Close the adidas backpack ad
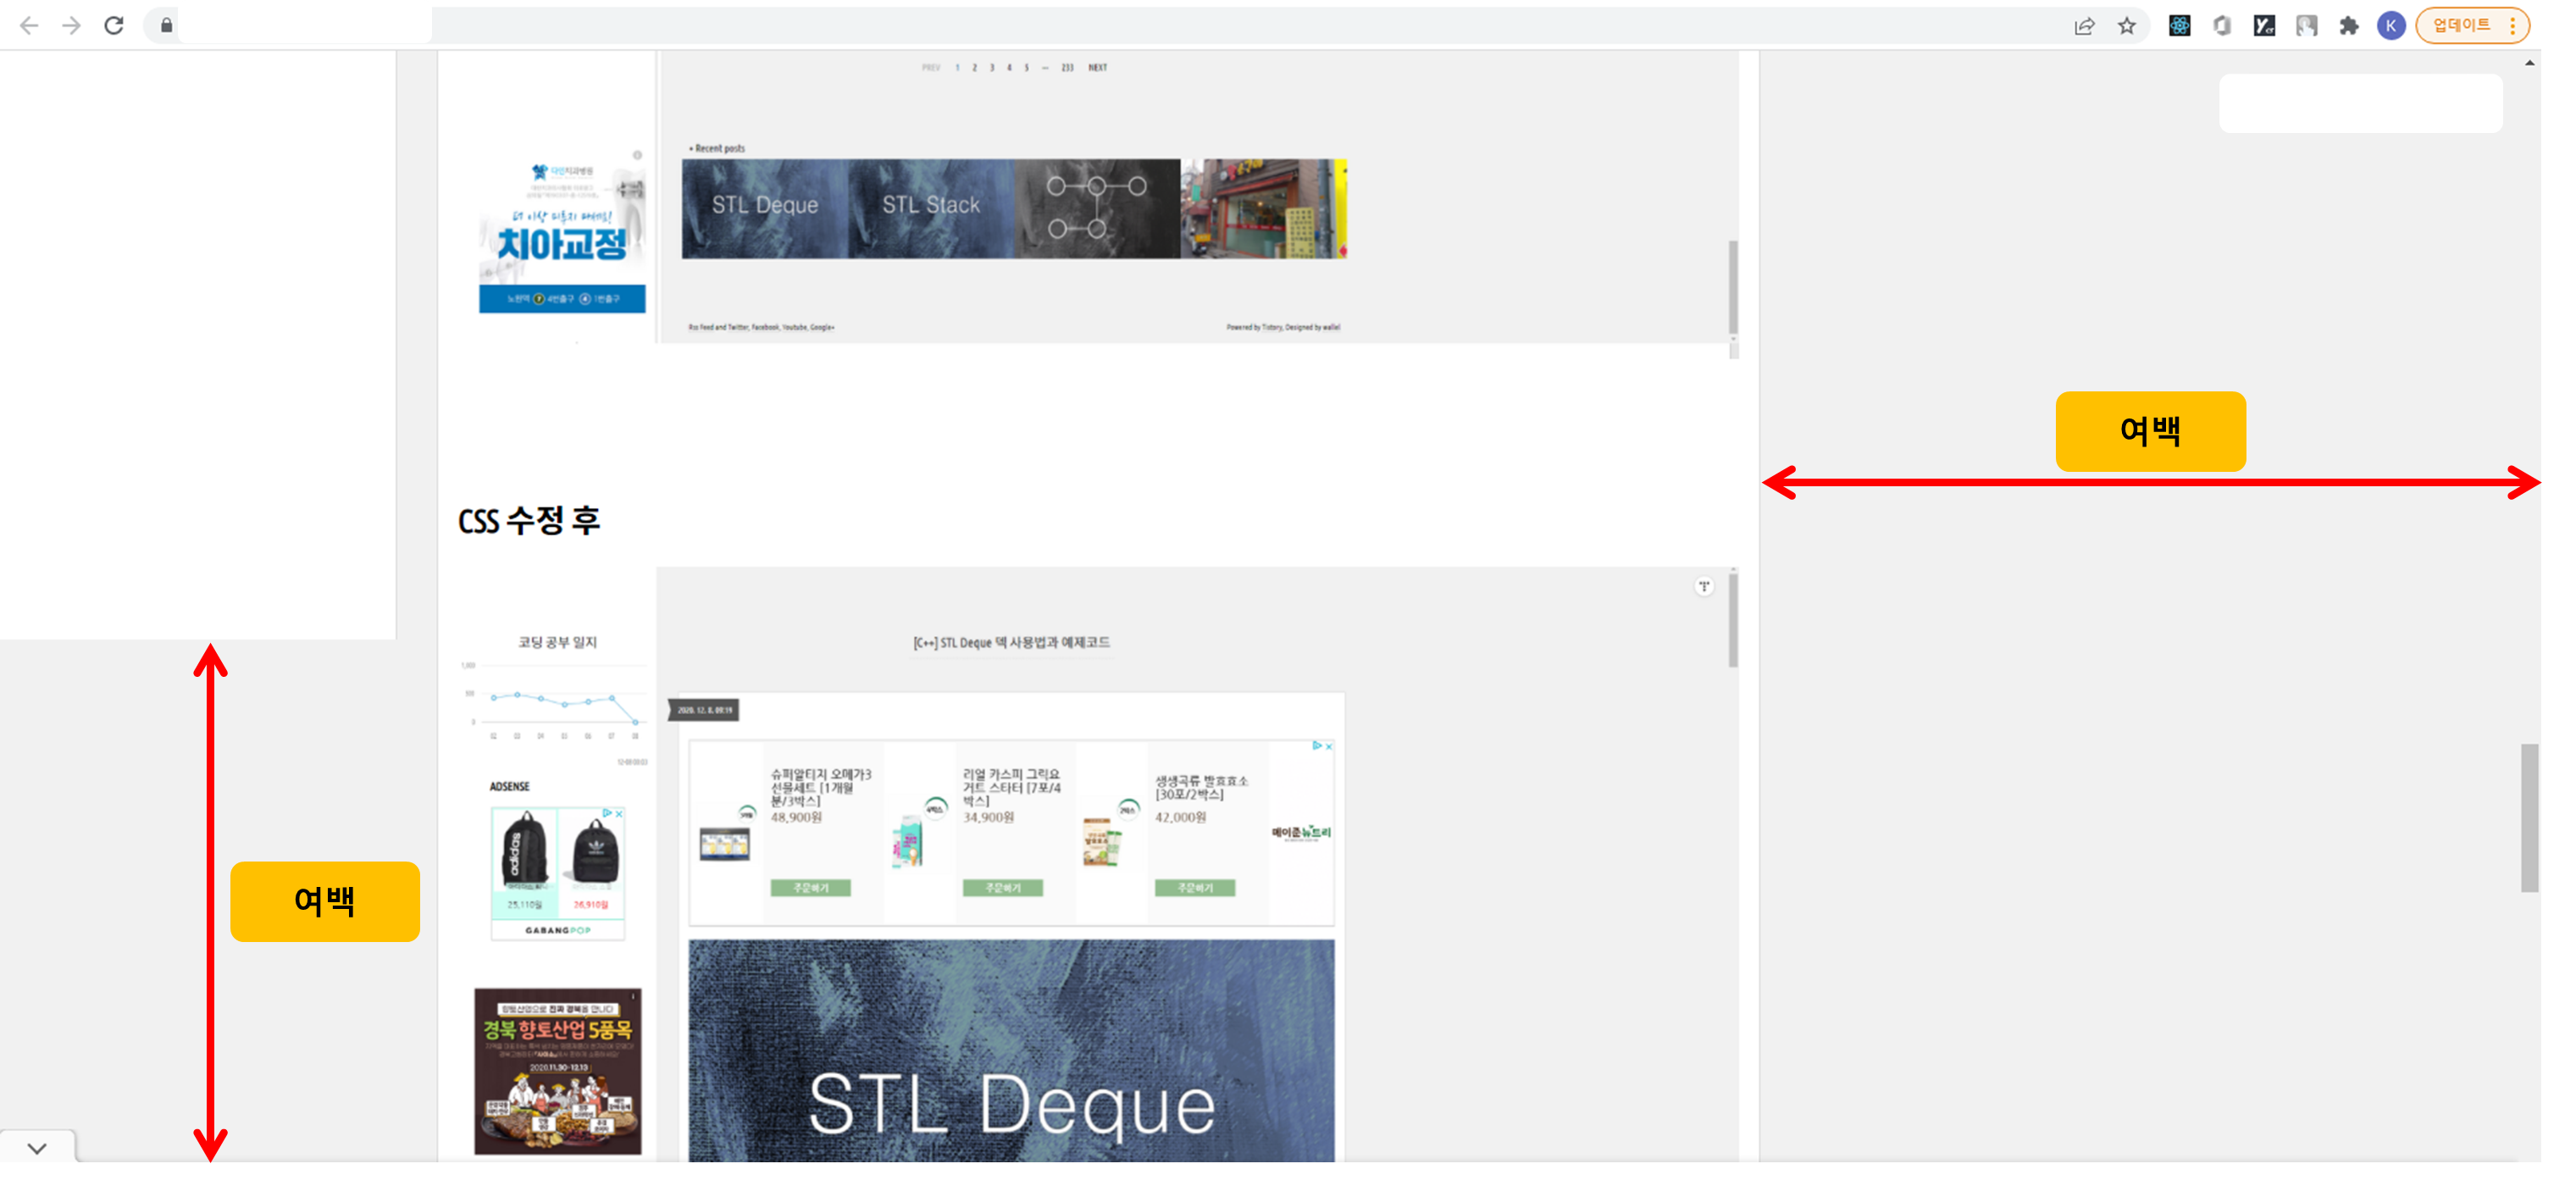The image size is (2576, 1197). tap(619, 814)
